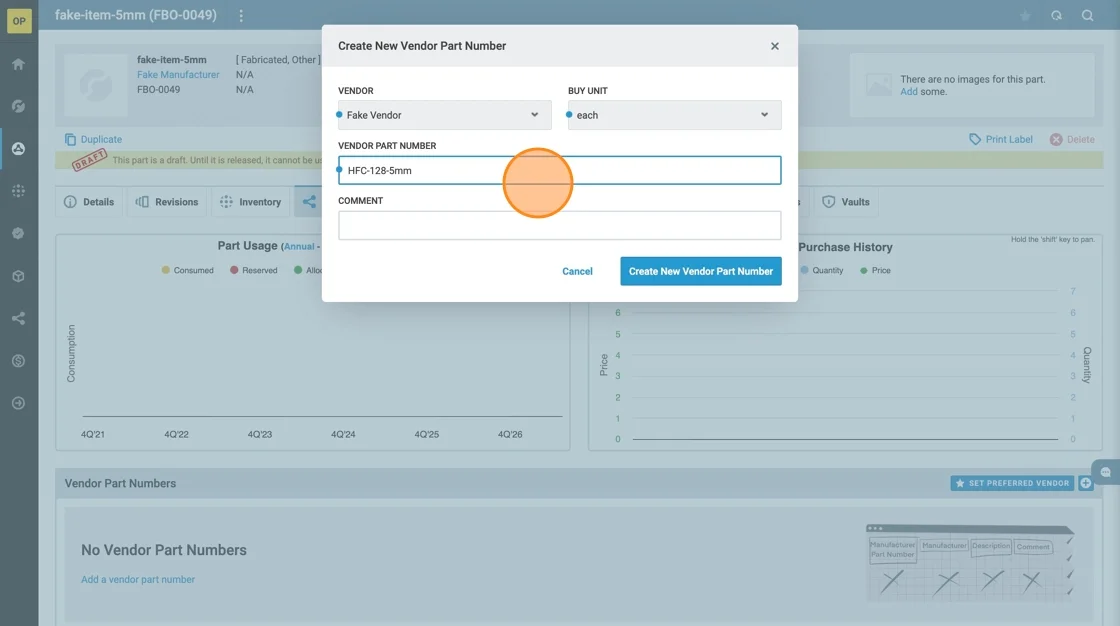Viewport: 1120px width, 626px height.
Task: Click the home icon in left sidebar
Action: pyautogui.click(x=18, y=64)
